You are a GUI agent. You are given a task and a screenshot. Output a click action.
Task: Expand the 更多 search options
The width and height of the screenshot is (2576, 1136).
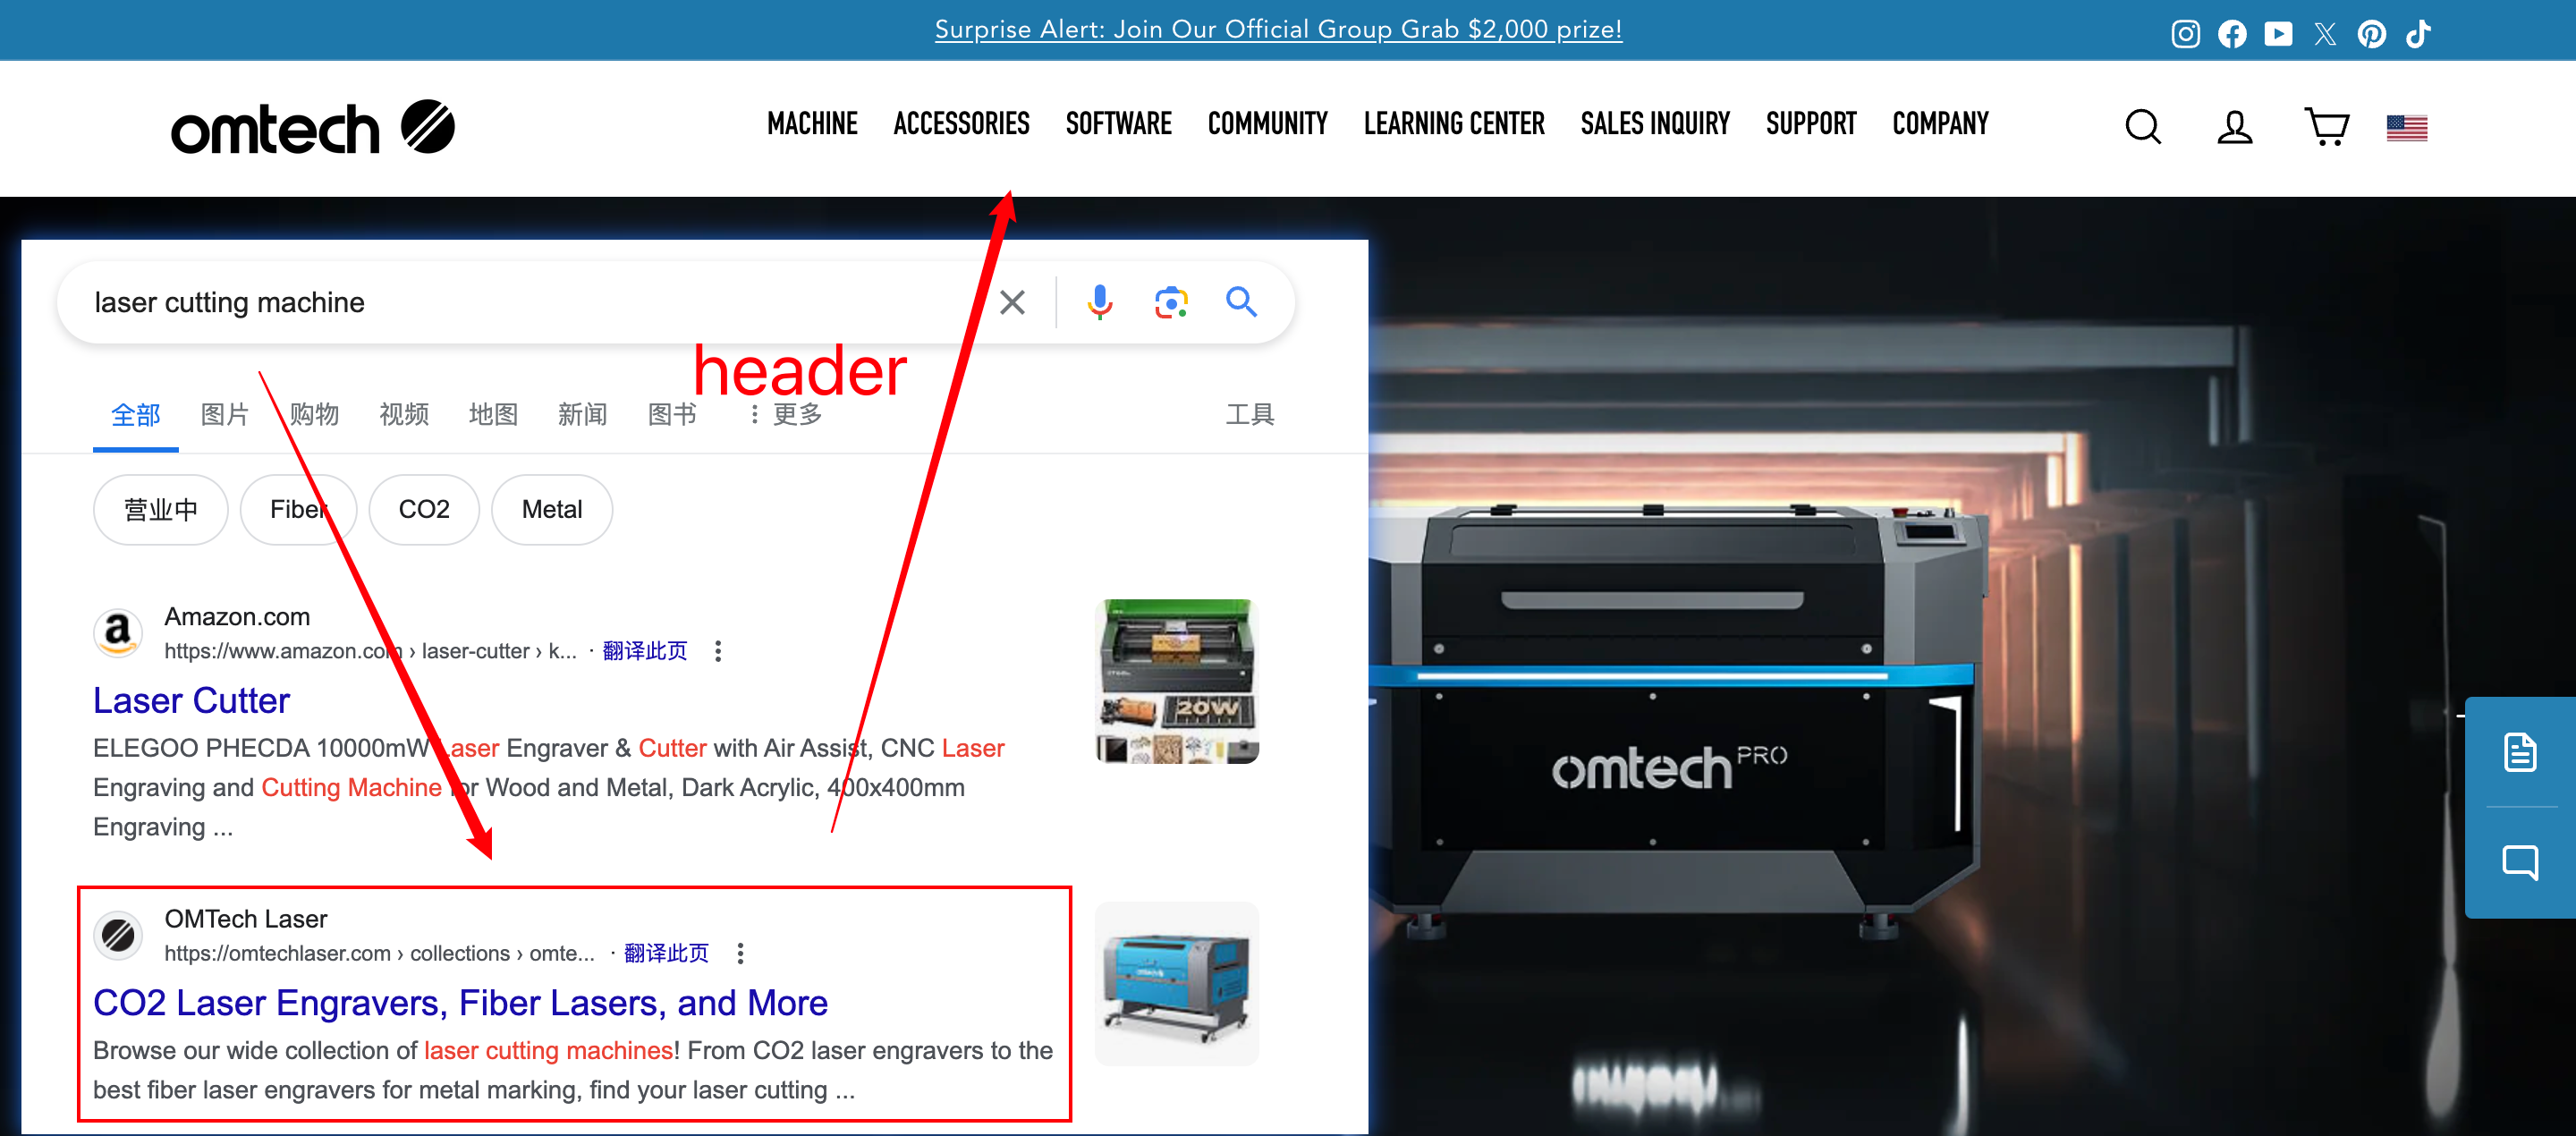point(786,415)
